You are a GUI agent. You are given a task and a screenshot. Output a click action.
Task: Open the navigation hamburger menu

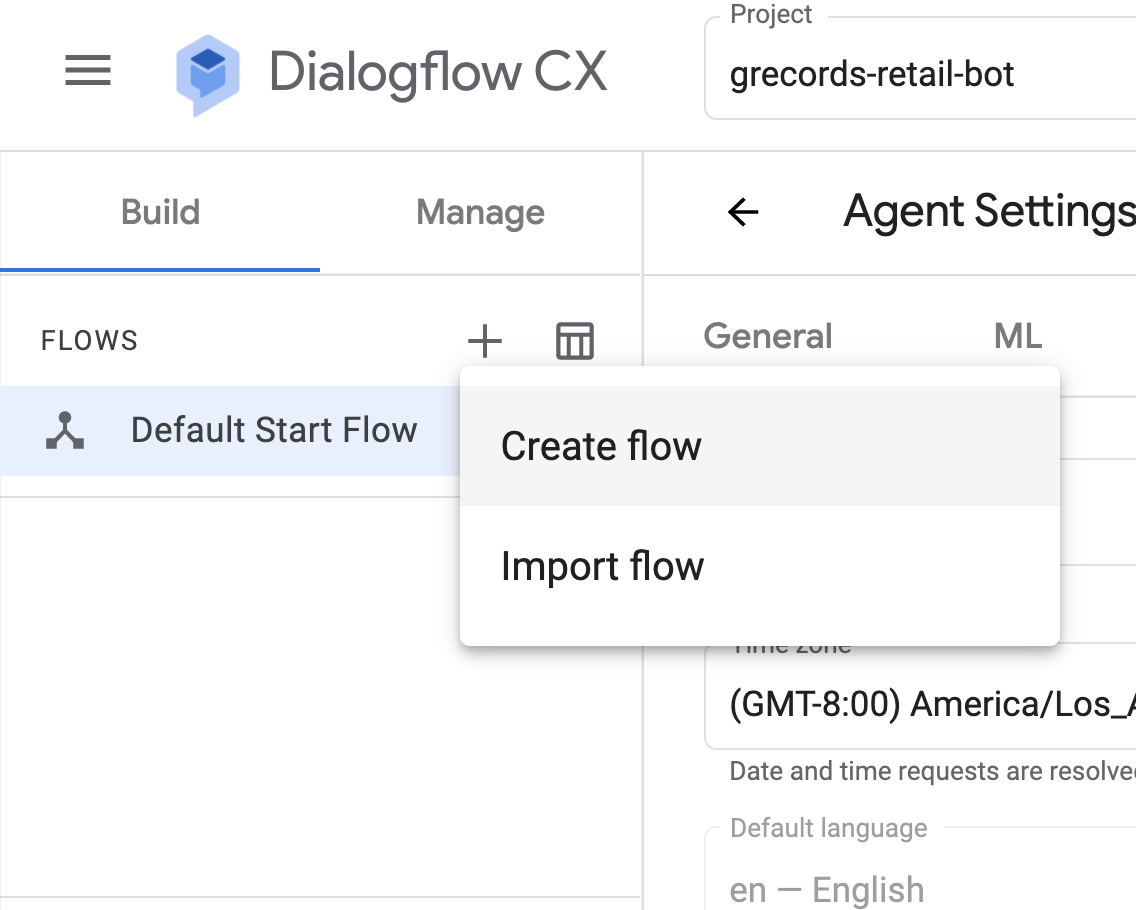88,71
